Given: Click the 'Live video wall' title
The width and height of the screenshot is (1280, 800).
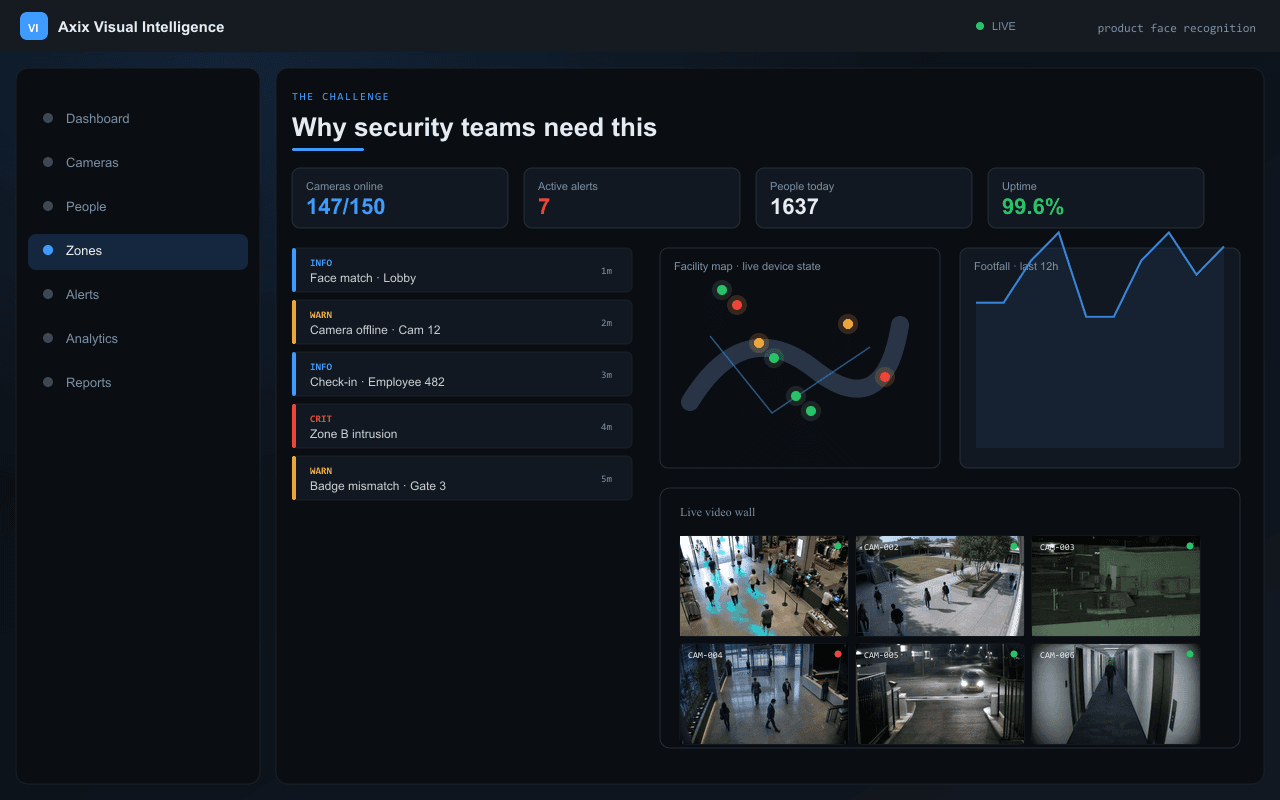Looking at the screenshot, I should pos(718,512).
